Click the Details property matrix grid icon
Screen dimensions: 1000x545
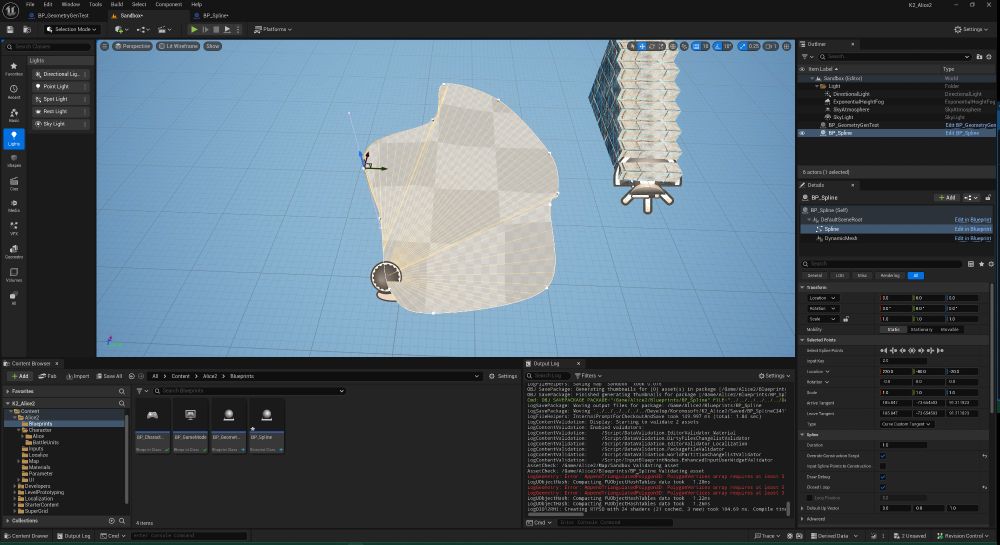(971, 264)
